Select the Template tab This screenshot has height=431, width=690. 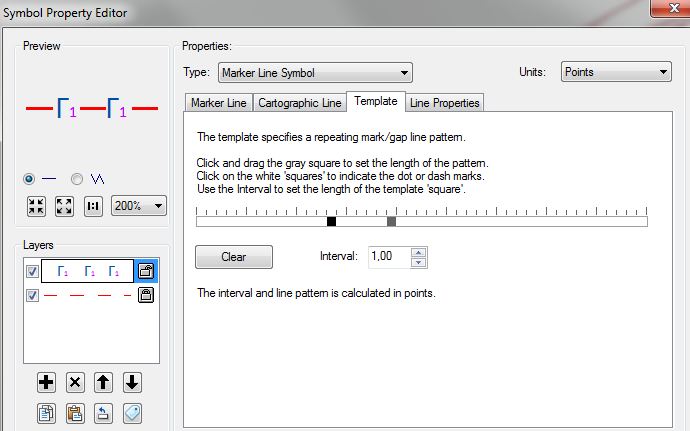pos(376,101)
